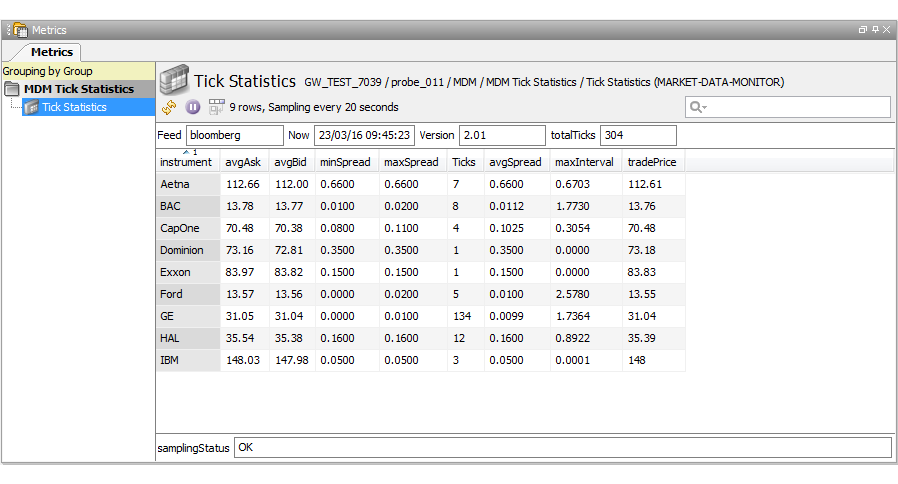Click the Now field with timestamp
The image size is (898, 484).
[x=364, y=135]
